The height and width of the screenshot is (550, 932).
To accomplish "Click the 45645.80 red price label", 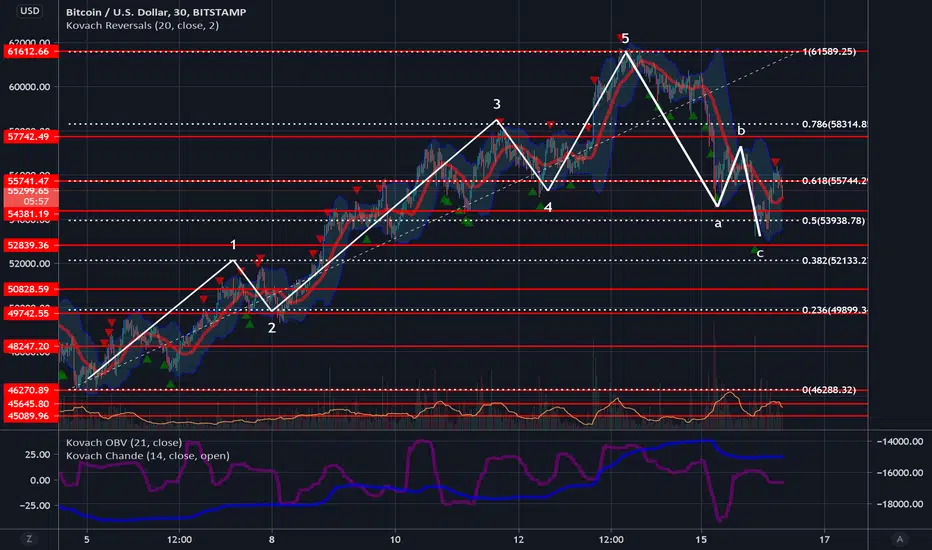I will (29, 404).
